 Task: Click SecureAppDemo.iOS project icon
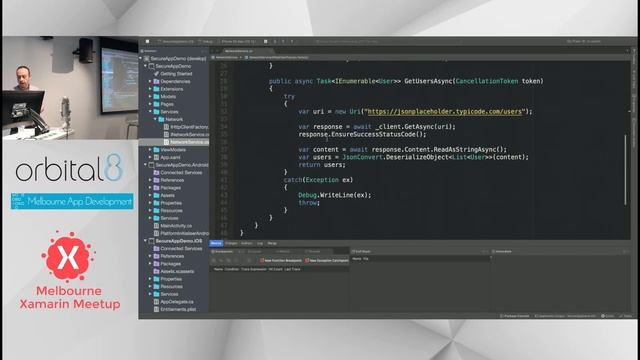pos(151,241)
